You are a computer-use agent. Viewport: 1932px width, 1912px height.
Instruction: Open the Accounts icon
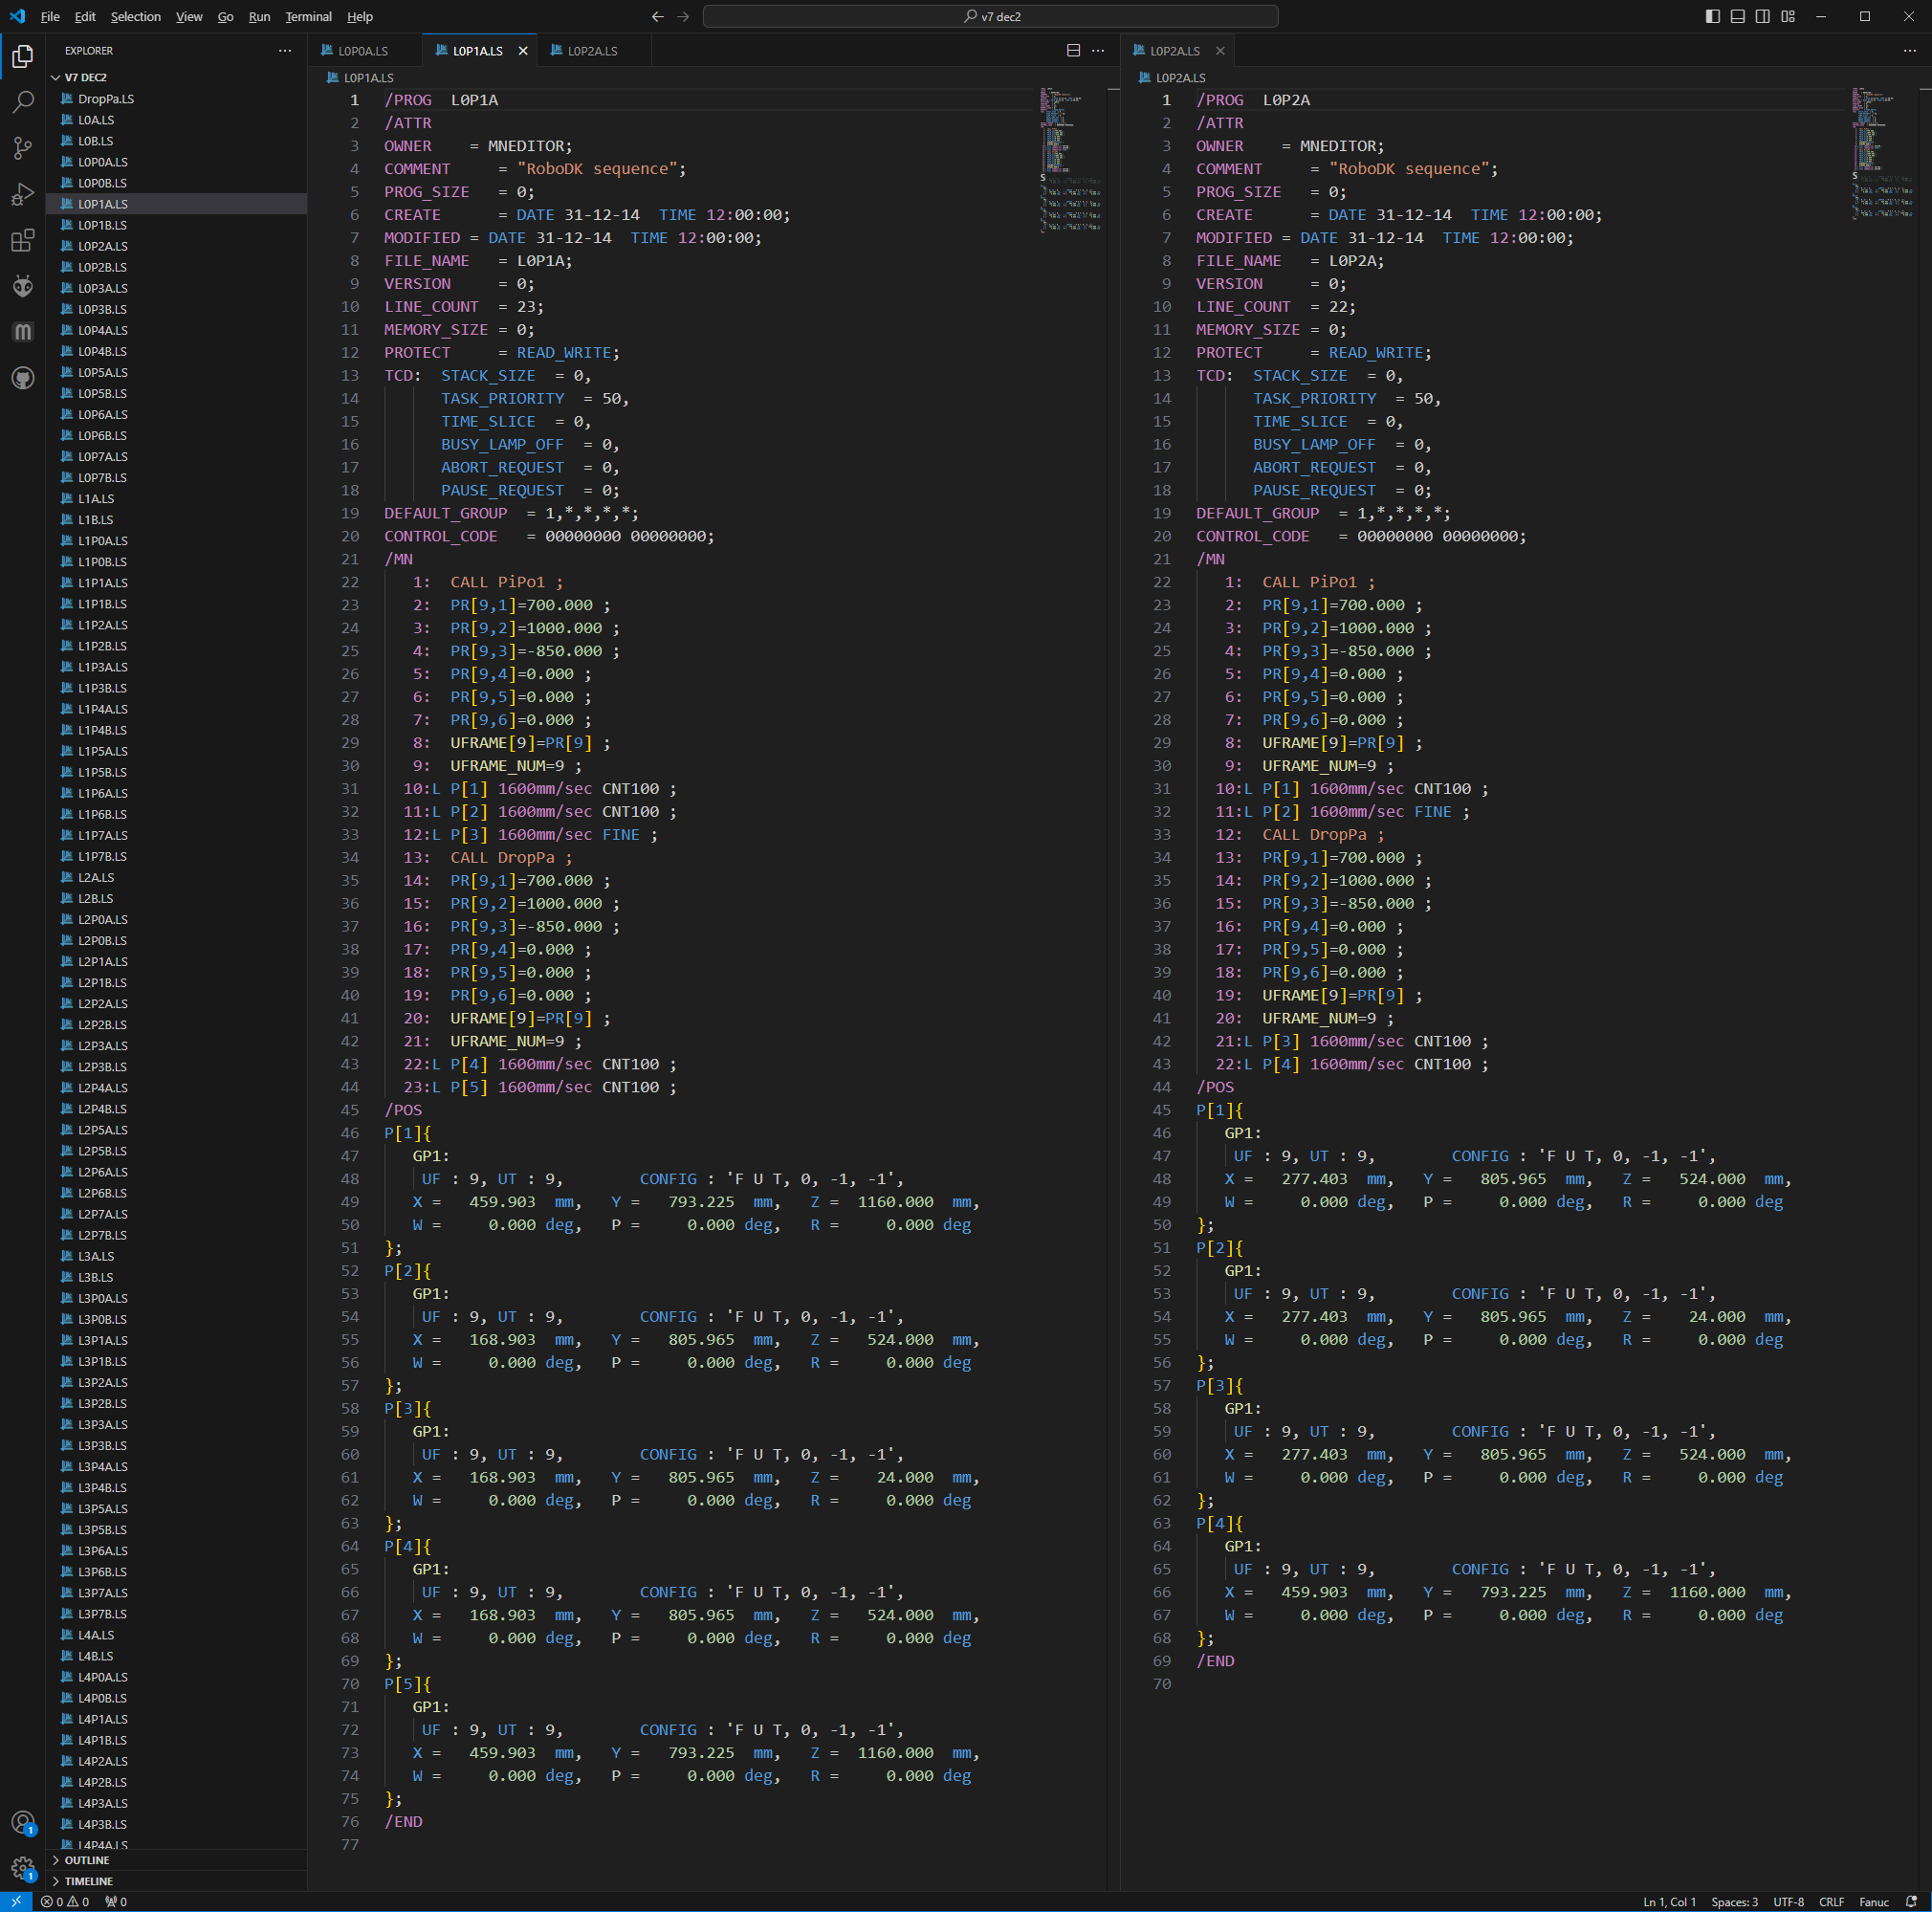(23, 1822)
